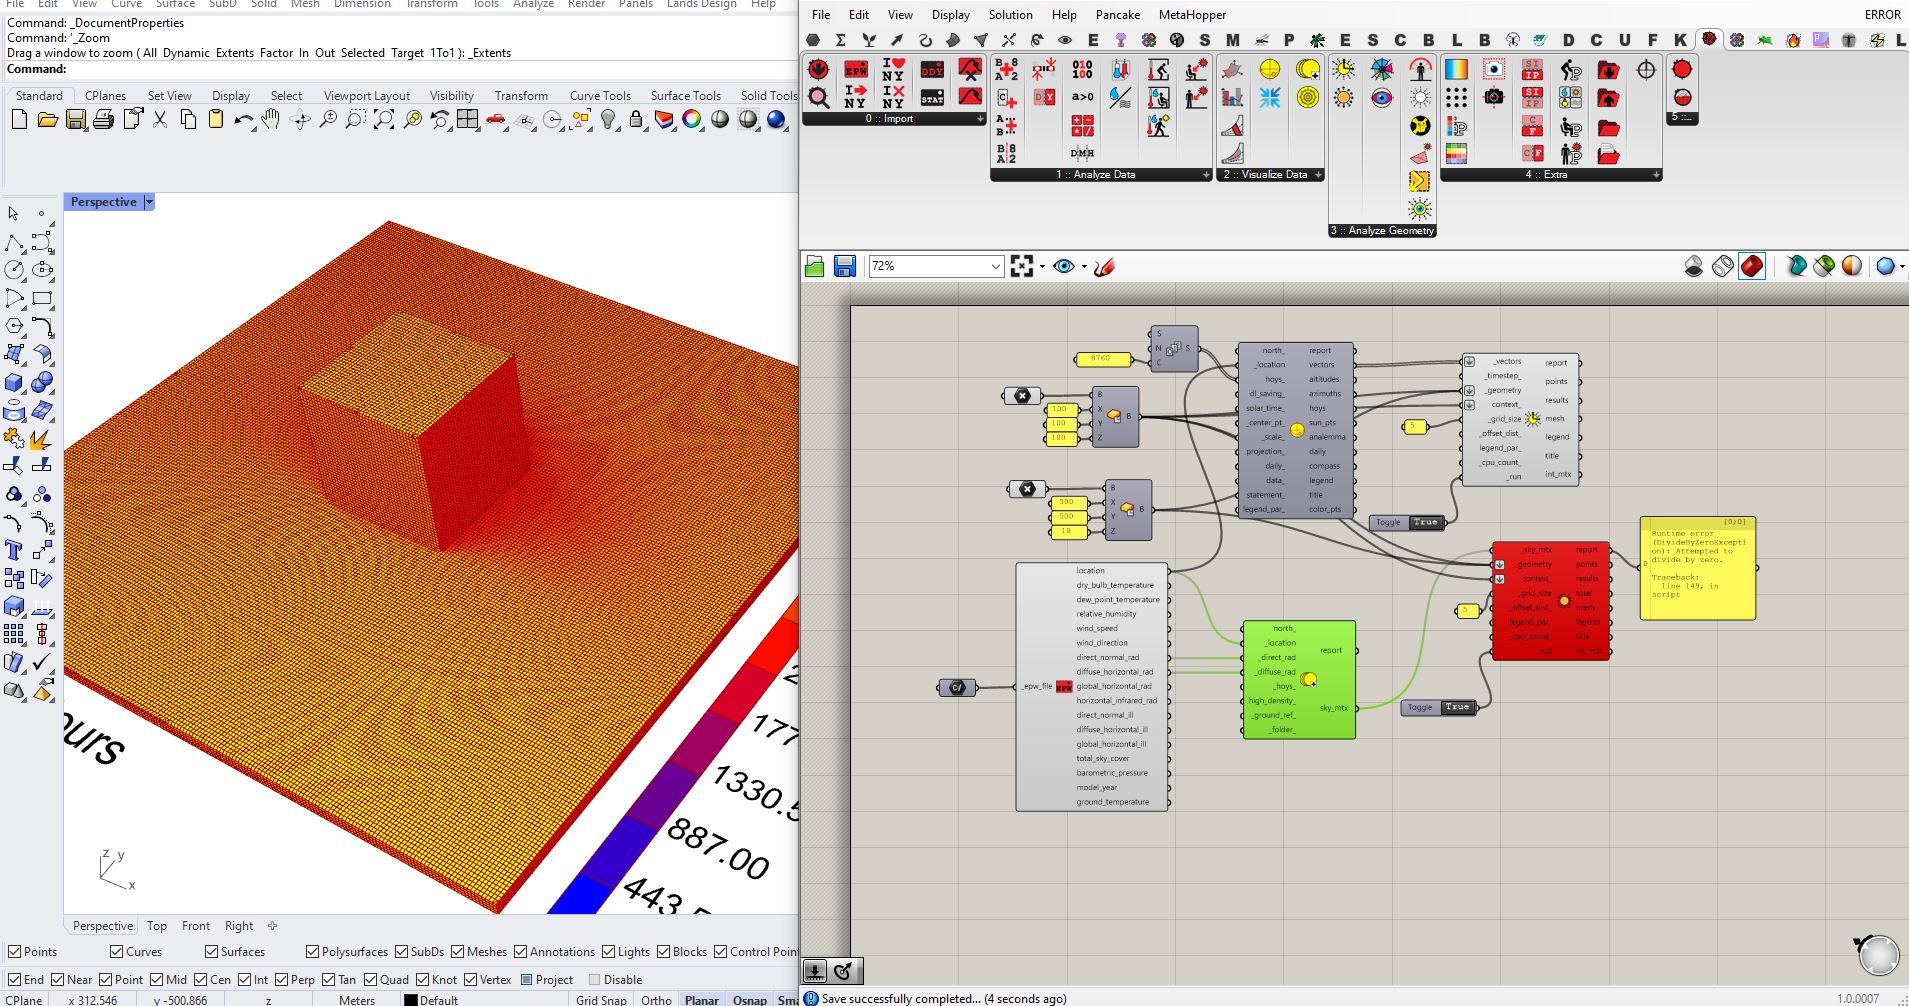The image size is (1909, 1006).
Task: Open the 72% zoom level dropdown
Action: 995,266
